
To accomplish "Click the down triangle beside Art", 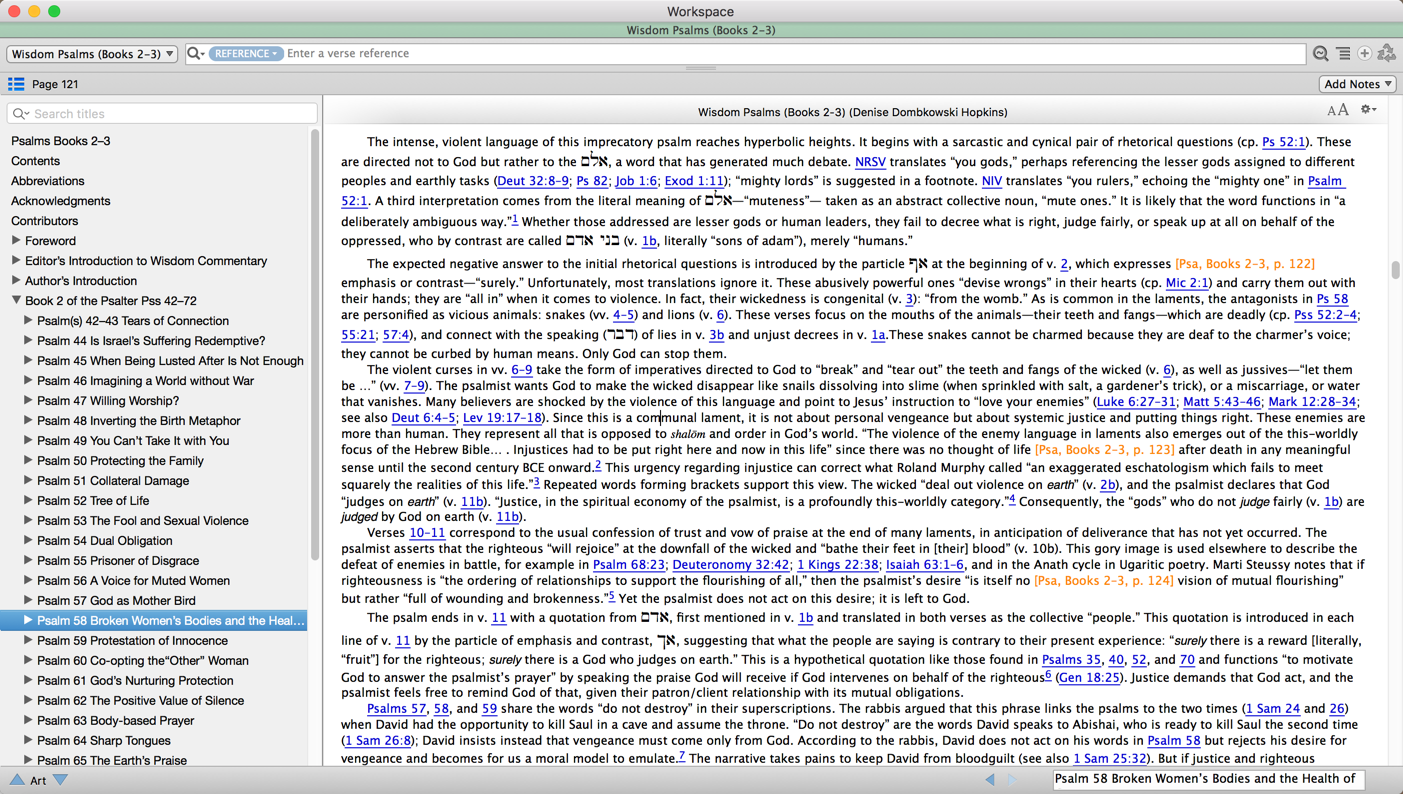I will 61,780.
